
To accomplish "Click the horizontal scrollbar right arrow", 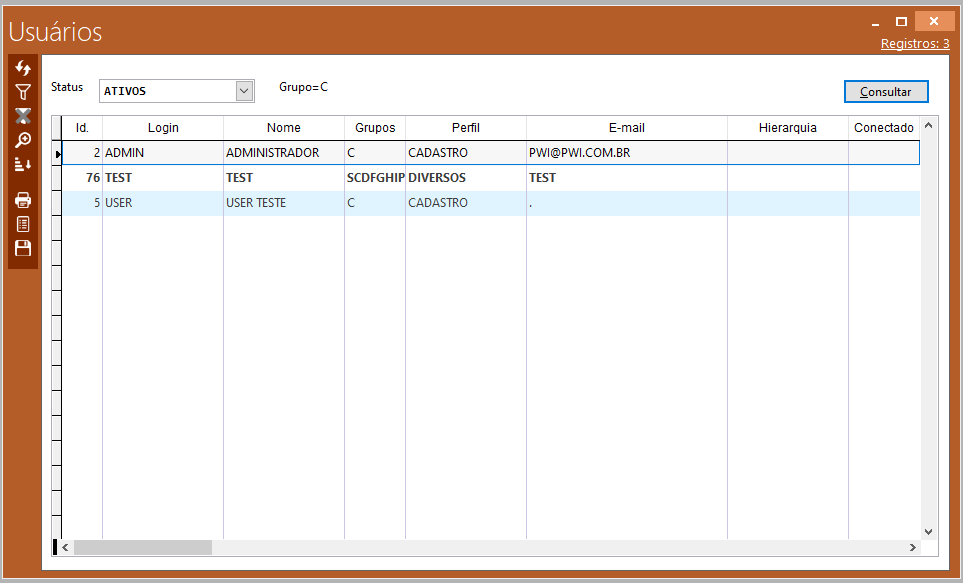I will coord(912,548).
